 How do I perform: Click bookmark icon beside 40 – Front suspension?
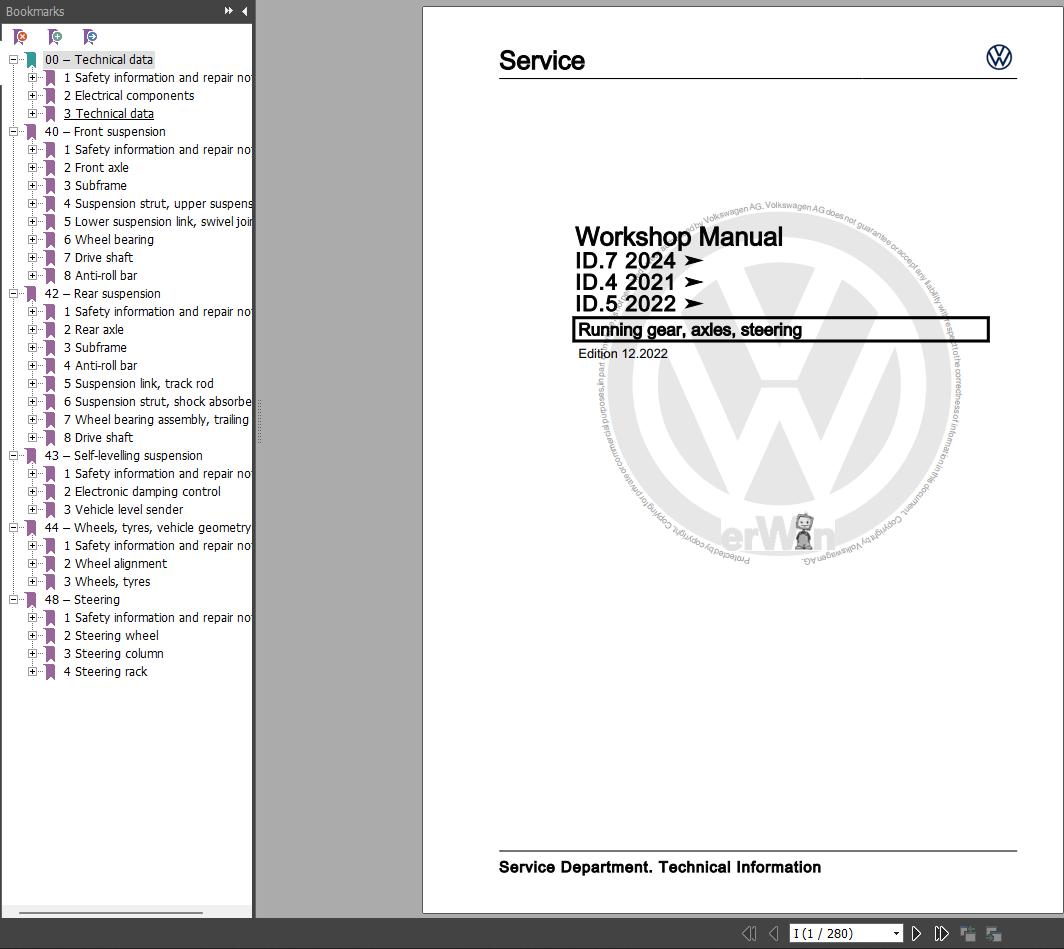pos(31,132)
